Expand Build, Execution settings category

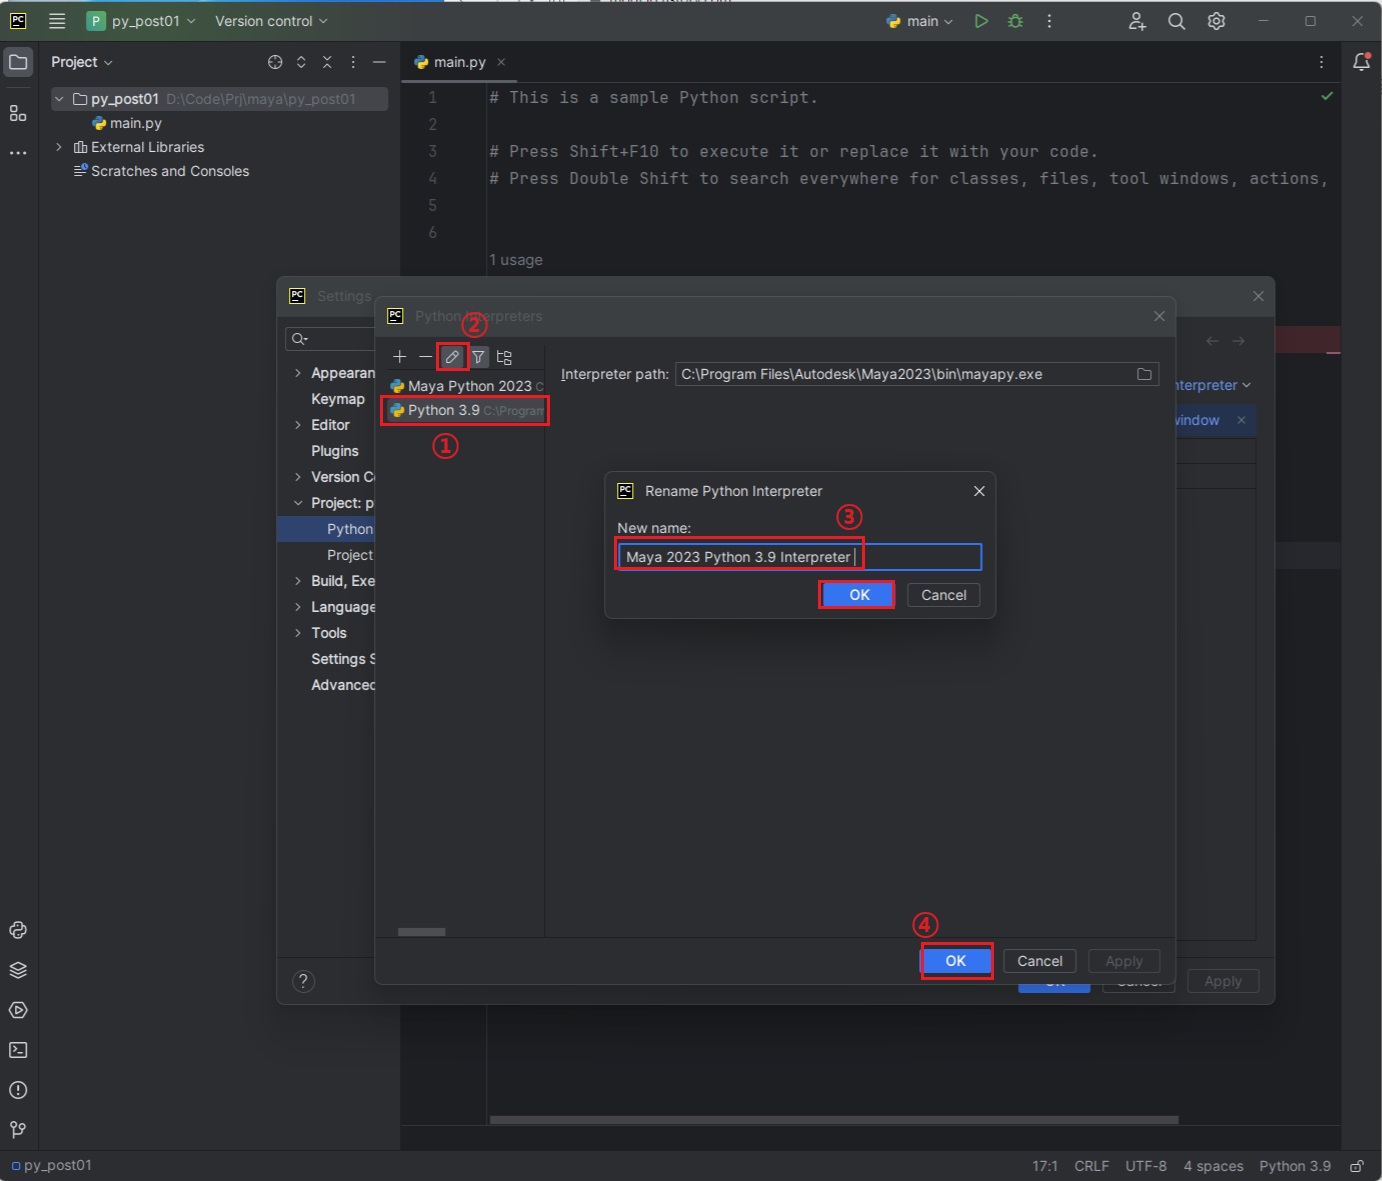pos(298,581)
